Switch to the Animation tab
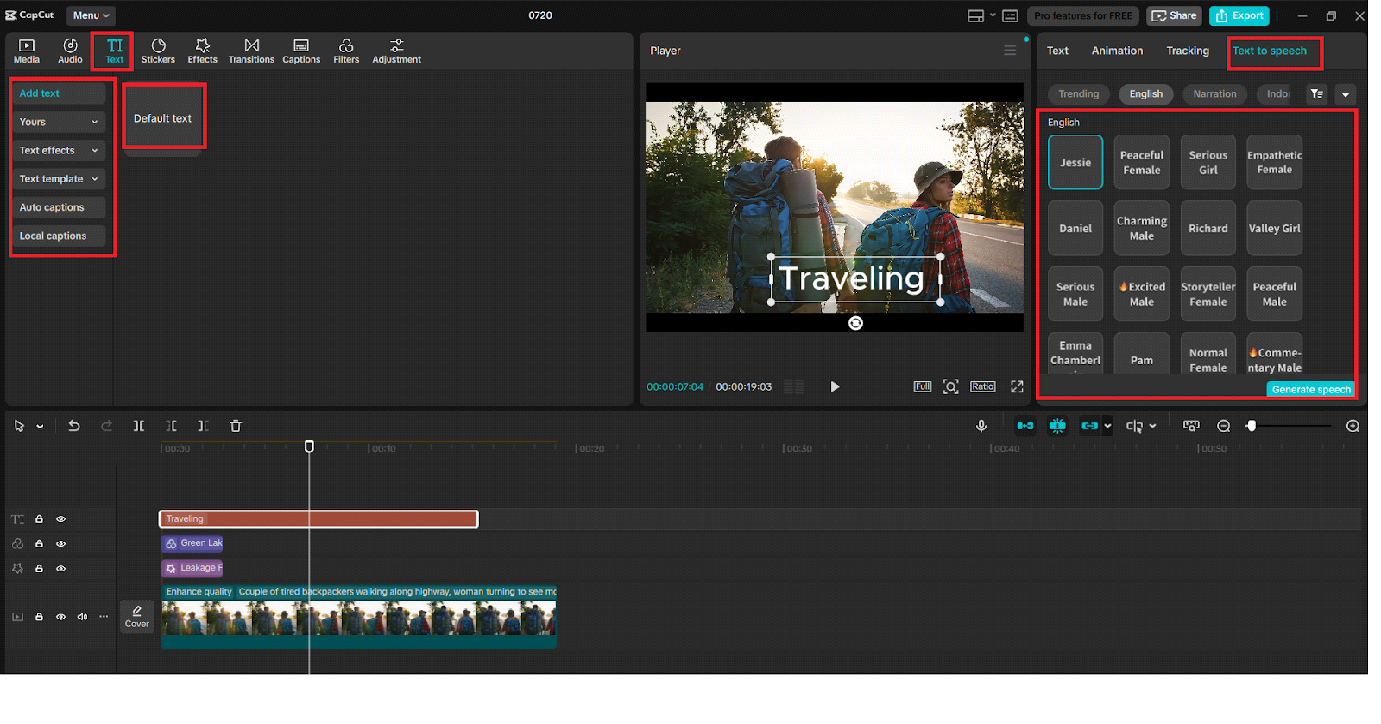The image size is (1381, 724). point(1117,51)
